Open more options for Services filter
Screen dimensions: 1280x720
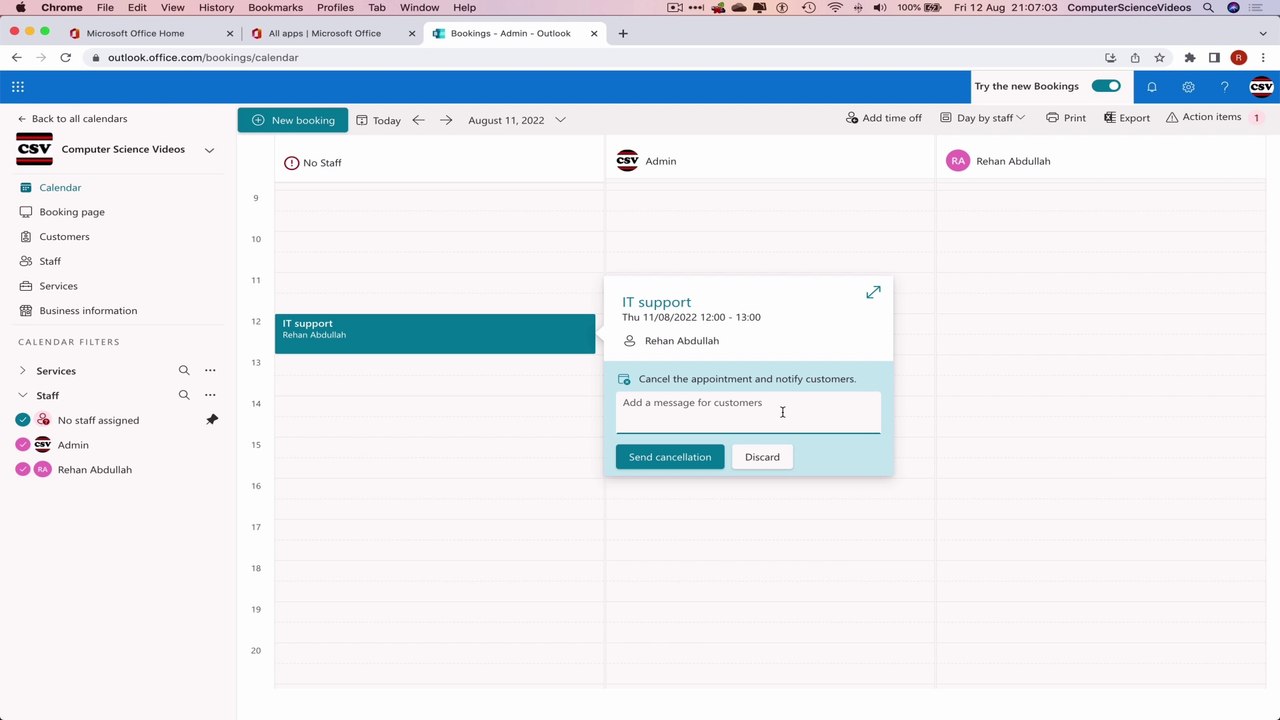210,370
